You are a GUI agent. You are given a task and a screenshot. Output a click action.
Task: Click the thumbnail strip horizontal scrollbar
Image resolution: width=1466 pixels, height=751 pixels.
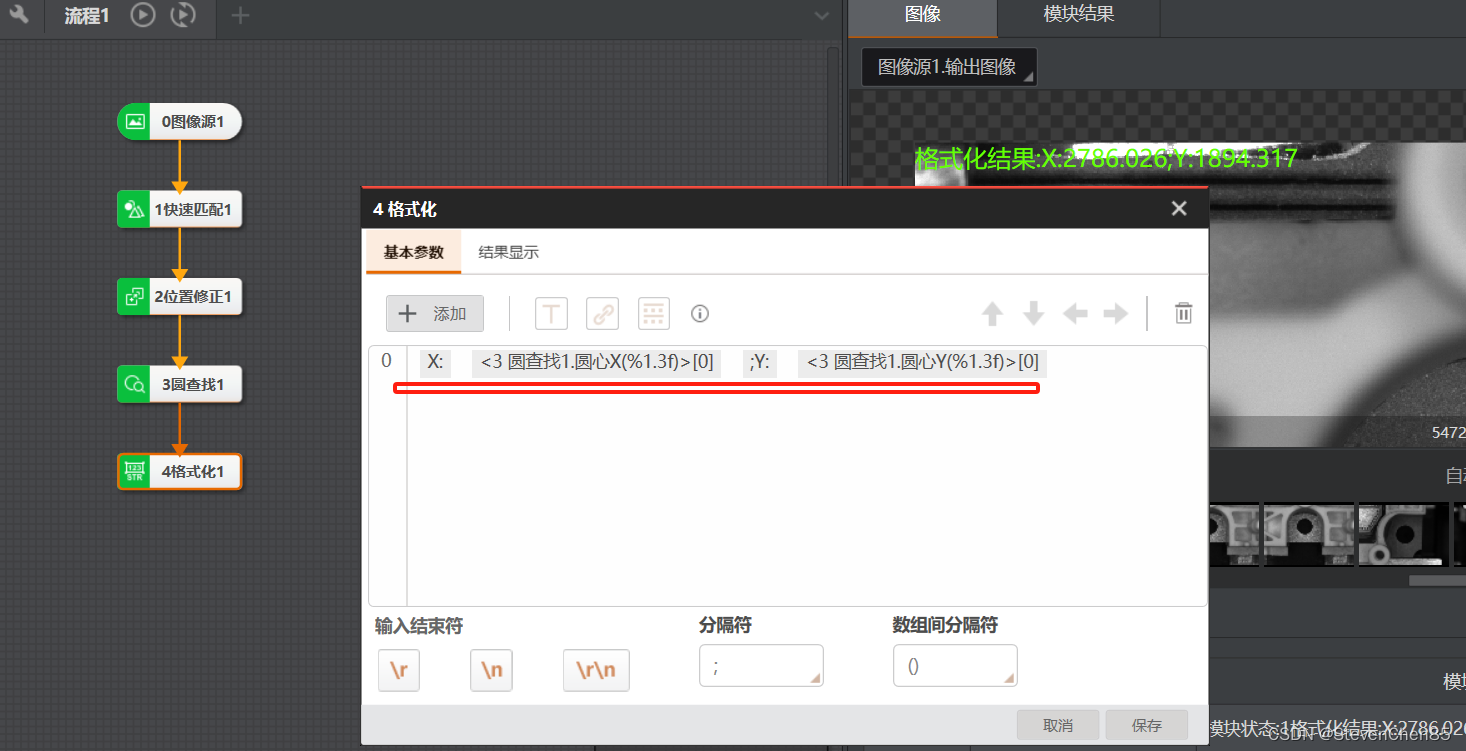coord(1437,580)
